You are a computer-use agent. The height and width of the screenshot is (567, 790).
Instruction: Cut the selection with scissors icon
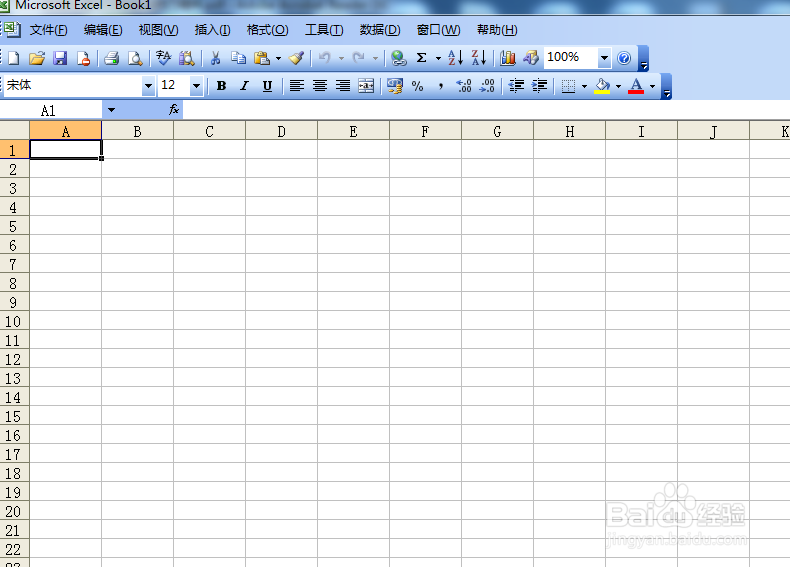(x=216, y=58)
